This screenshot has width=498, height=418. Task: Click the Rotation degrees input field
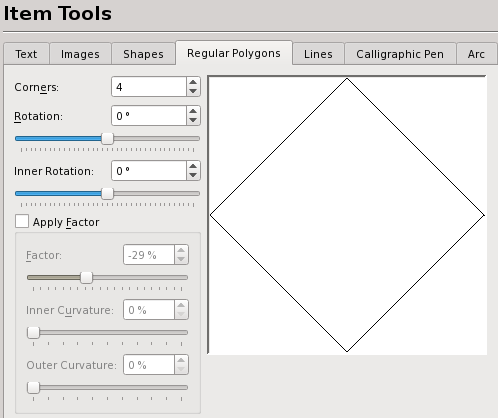point(149,116)
